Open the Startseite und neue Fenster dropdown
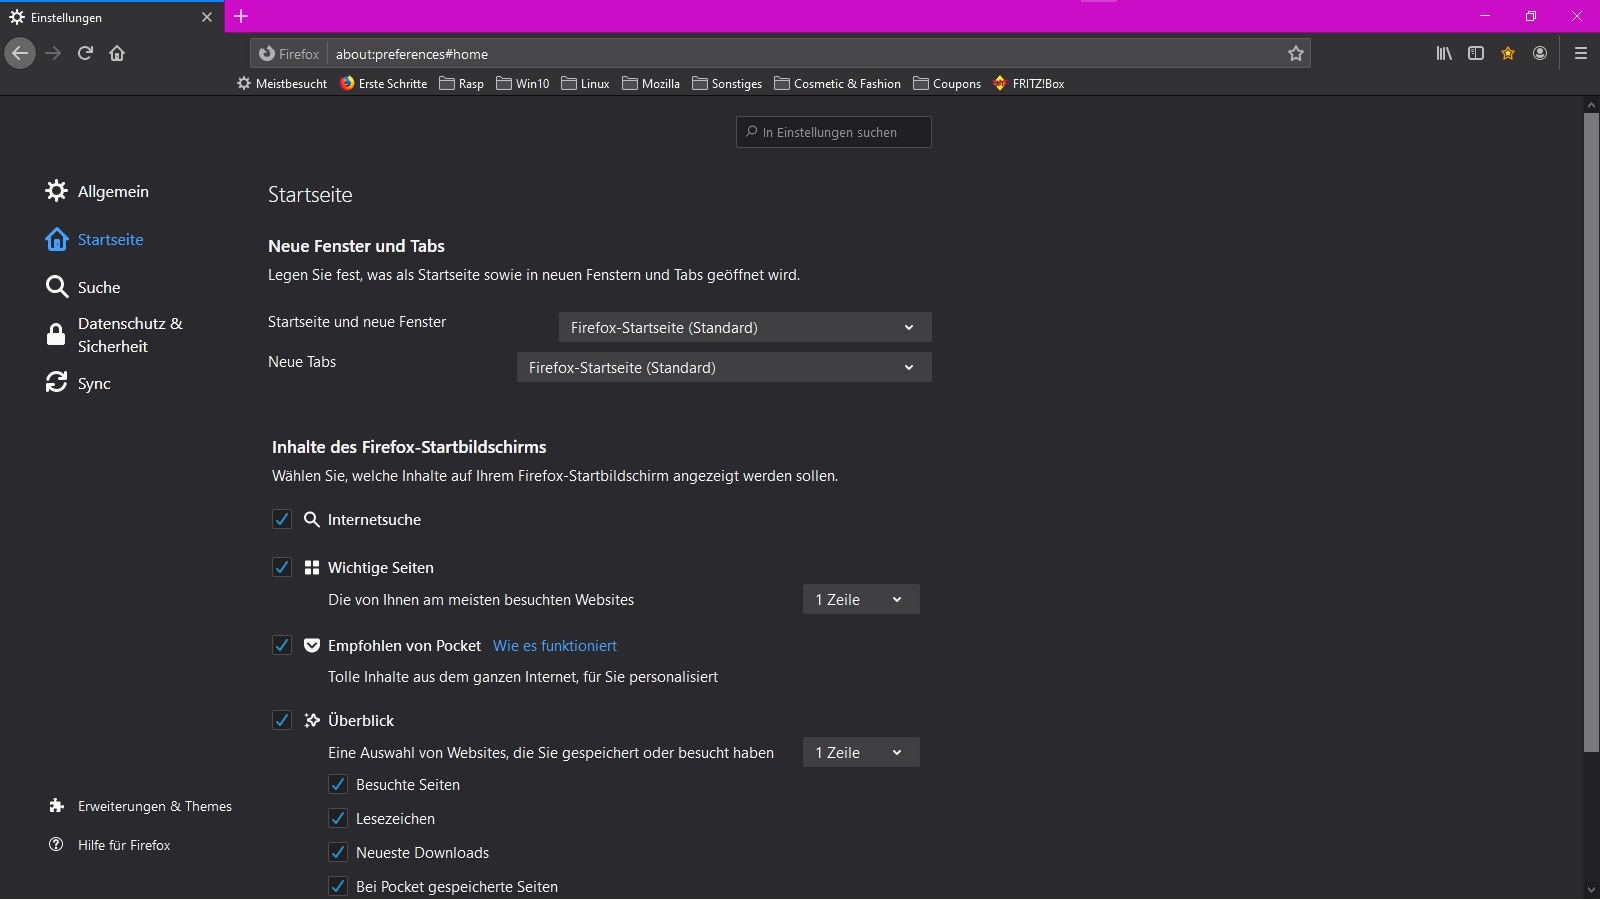 coord(744,327)
